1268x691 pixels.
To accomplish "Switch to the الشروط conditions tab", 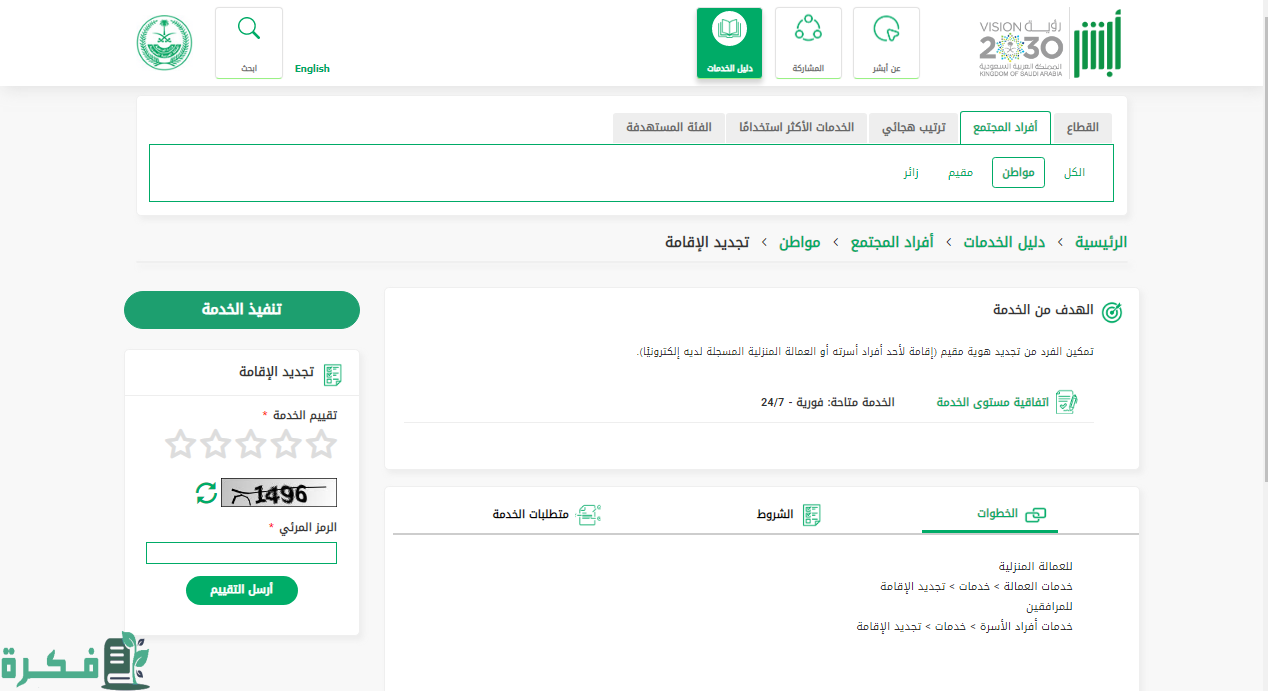I will [x=788, y=514].
